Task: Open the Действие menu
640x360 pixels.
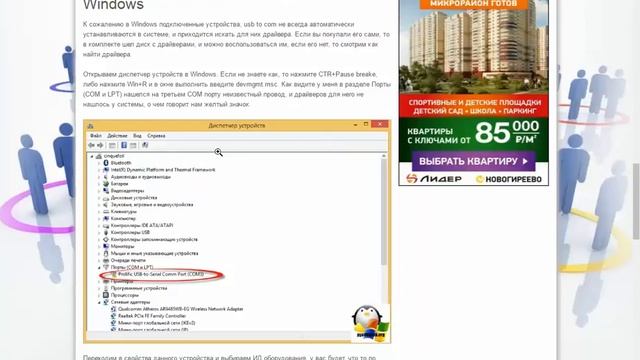Action: point(117,136)
